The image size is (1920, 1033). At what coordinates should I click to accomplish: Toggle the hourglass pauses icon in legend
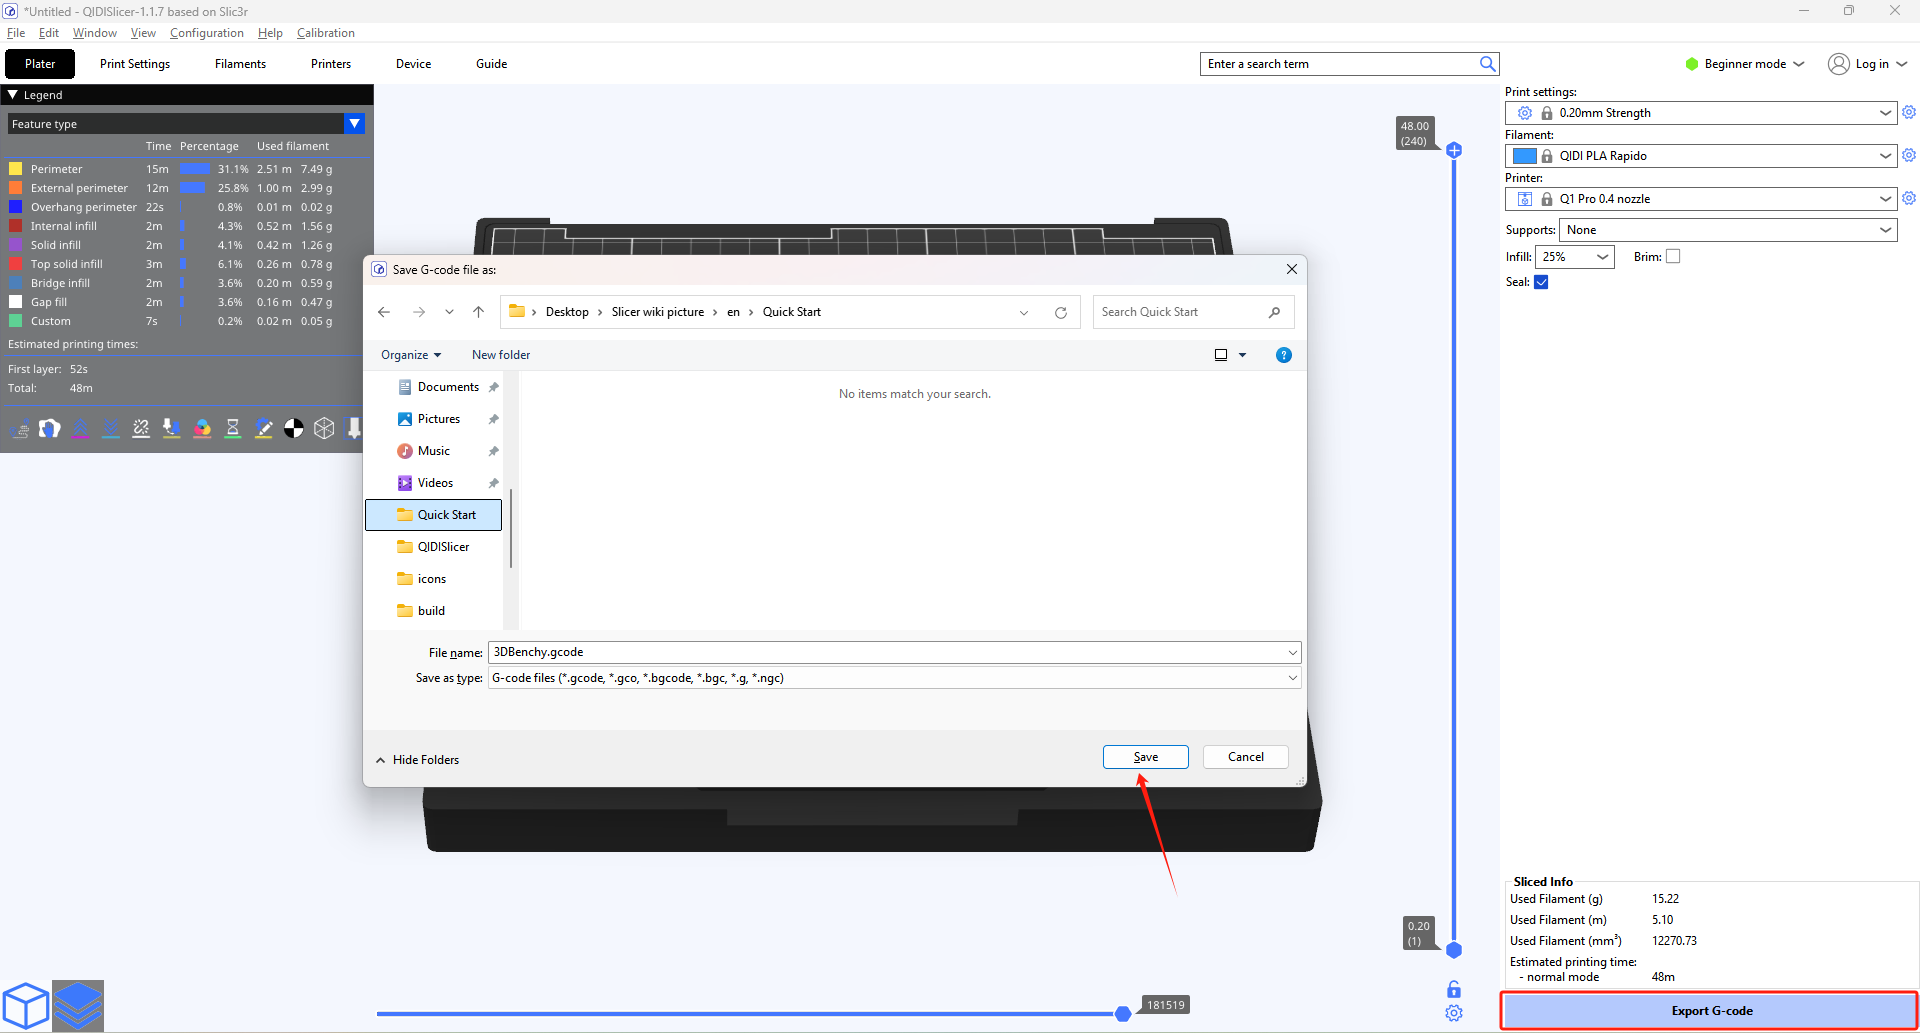233,429
